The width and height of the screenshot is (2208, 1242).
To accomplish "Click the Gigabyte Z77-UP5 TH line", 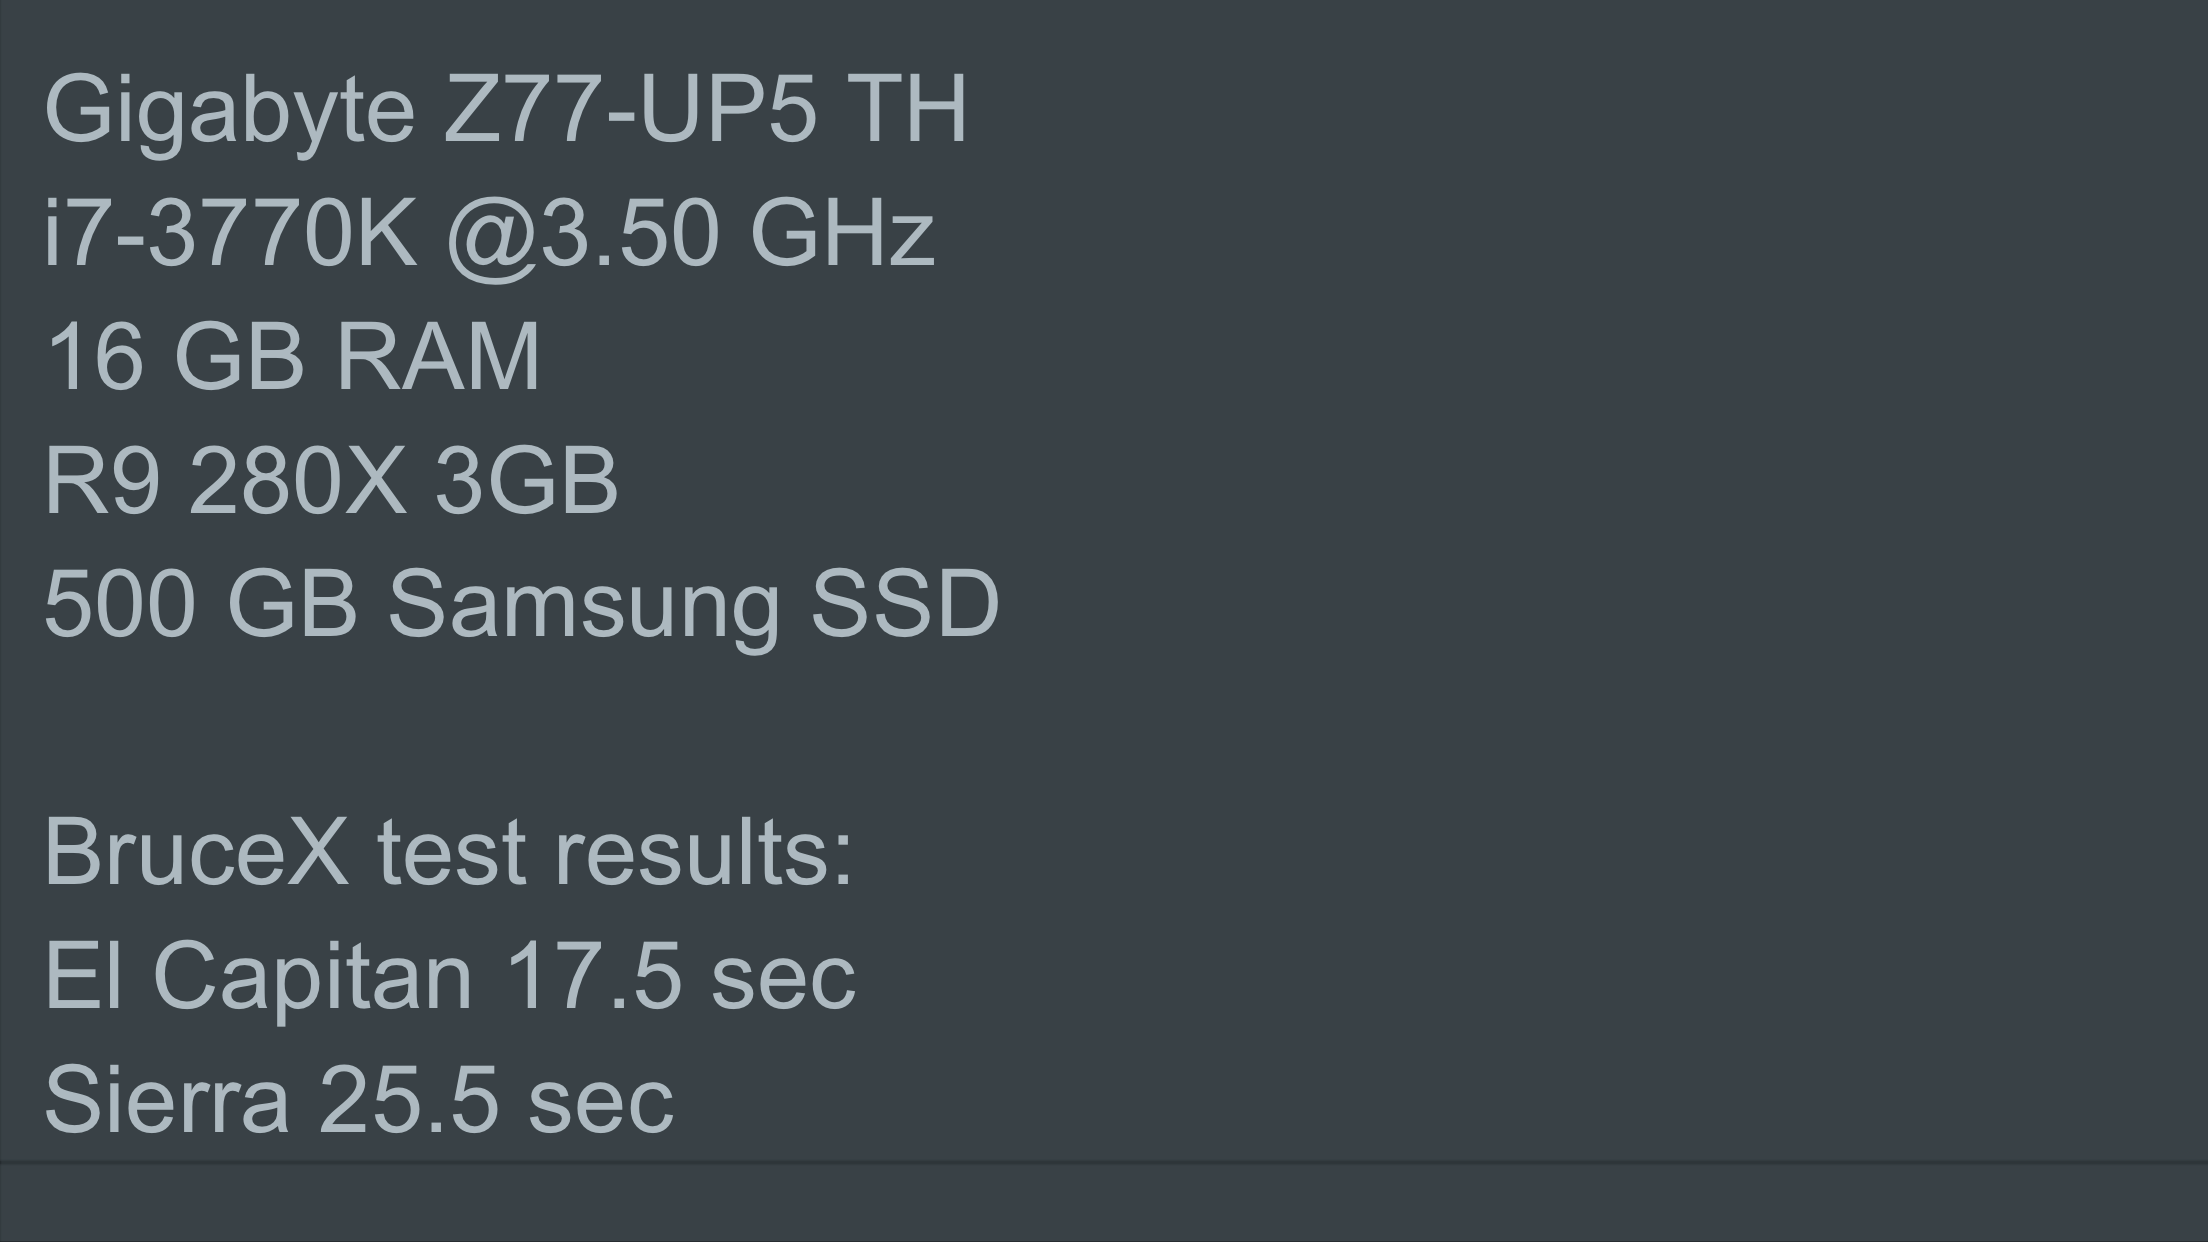I will tap(506, 112).
